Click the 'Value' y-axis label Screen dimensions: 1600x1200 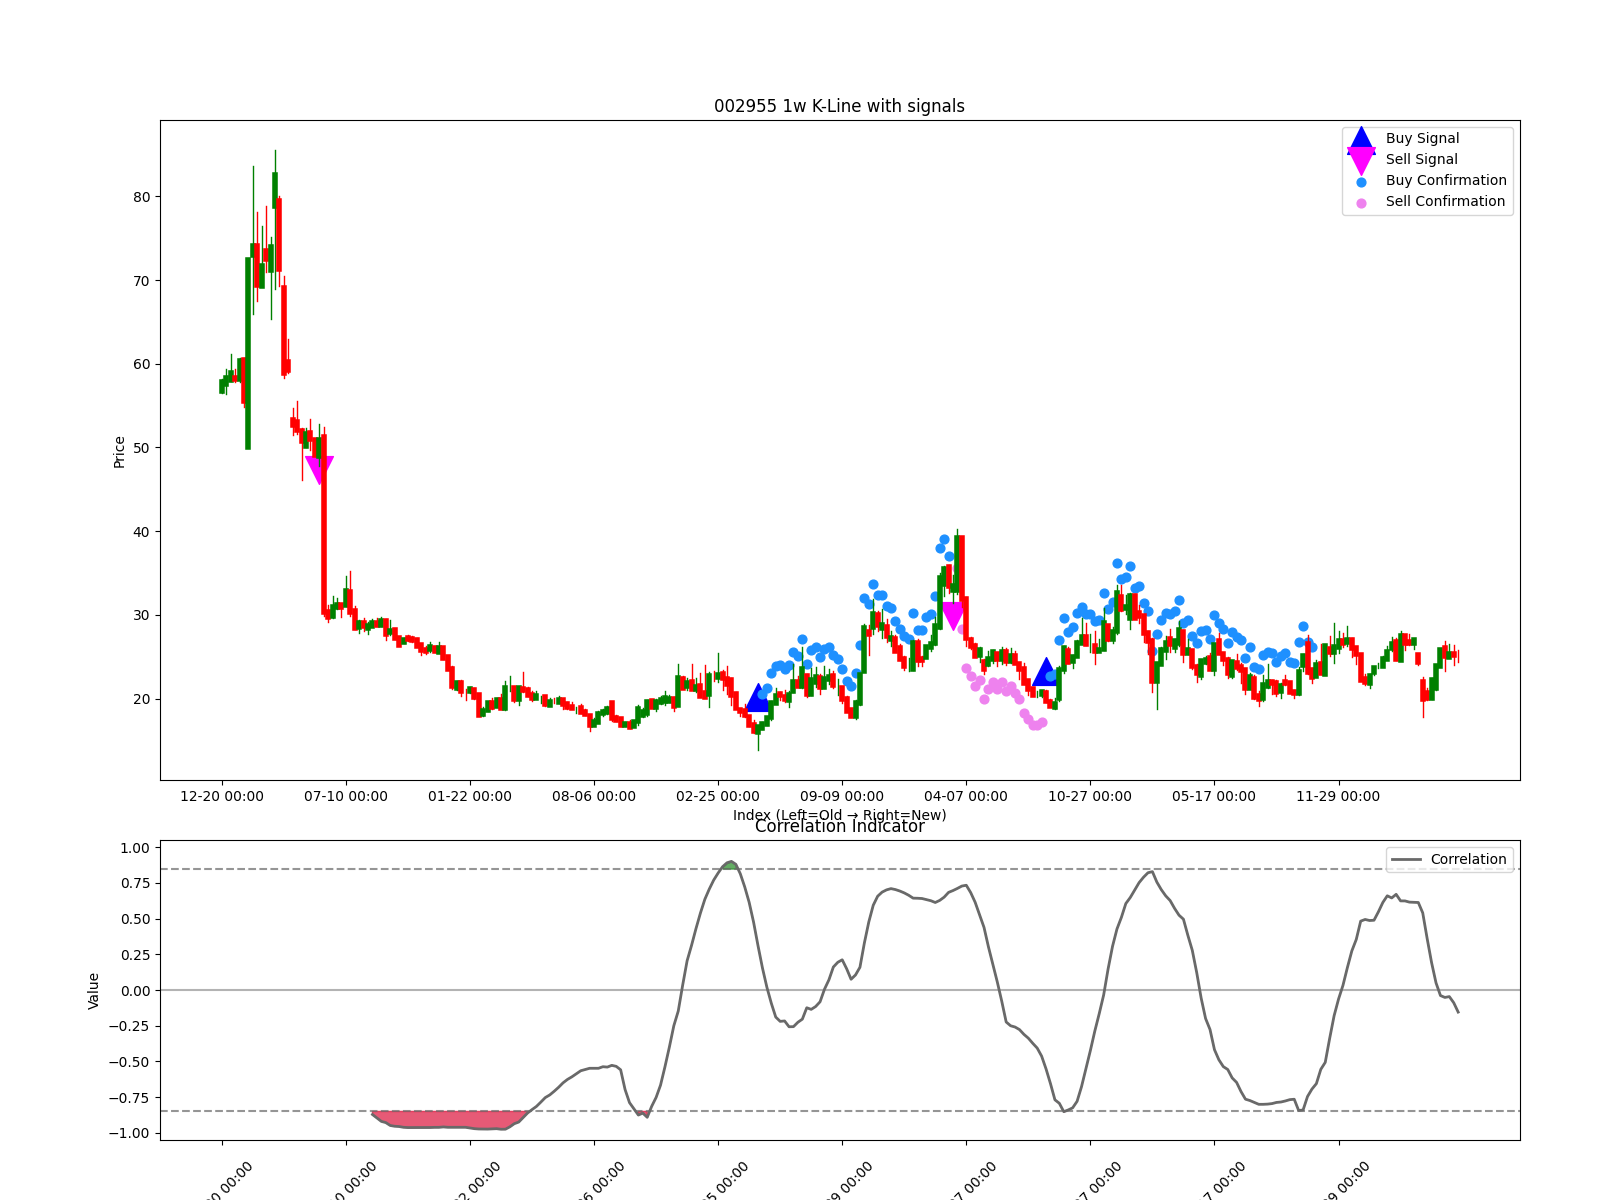[94, 990]
